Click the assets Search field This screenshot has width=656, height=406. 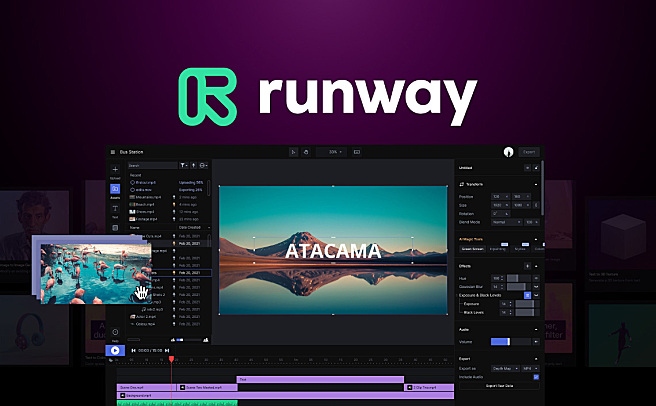tap(153, 165)
